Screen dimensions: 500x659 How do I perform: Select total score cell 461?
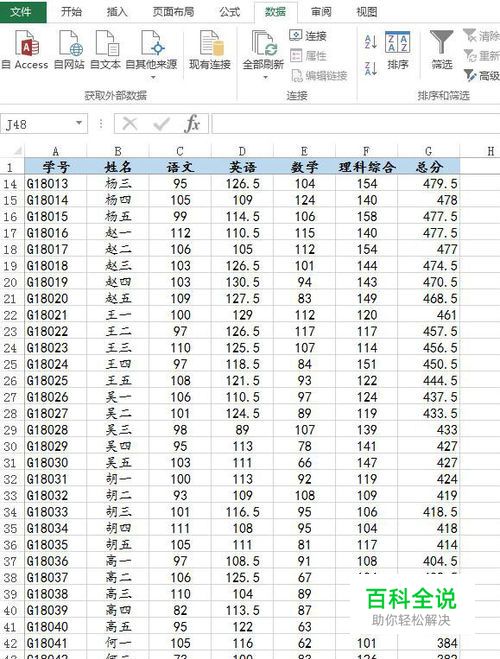pyautogui.click(x=429, y=315)
